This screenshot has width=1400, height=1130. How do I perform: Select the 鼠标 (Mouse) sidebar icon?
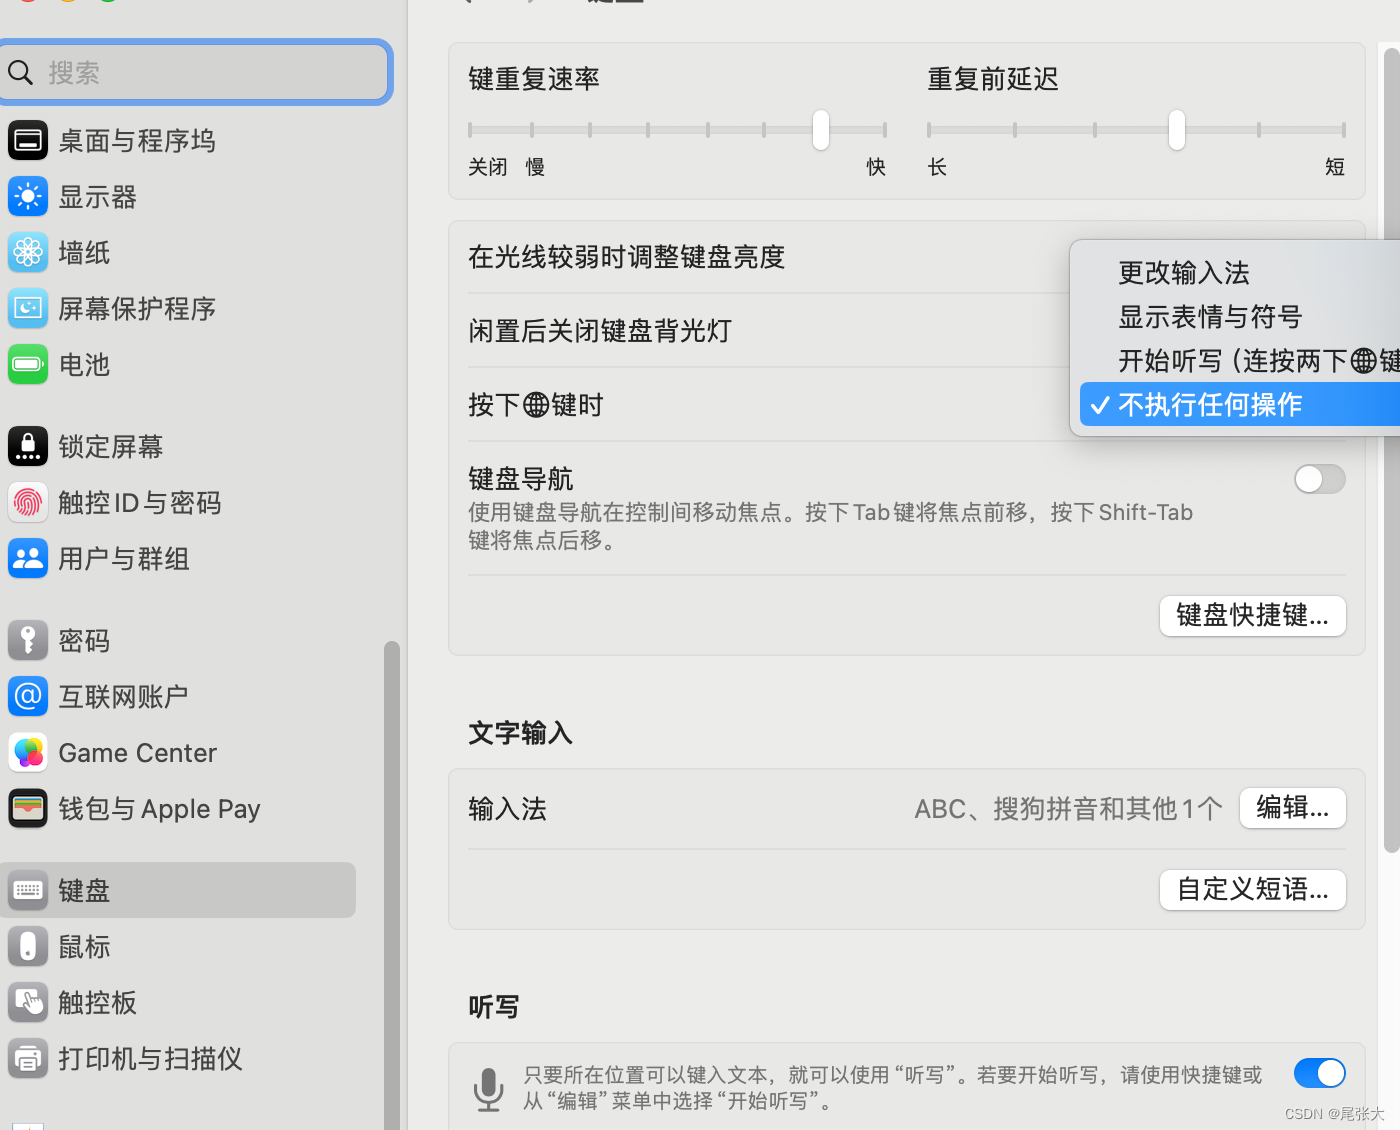pyautogui.click(x=84, y=946)
